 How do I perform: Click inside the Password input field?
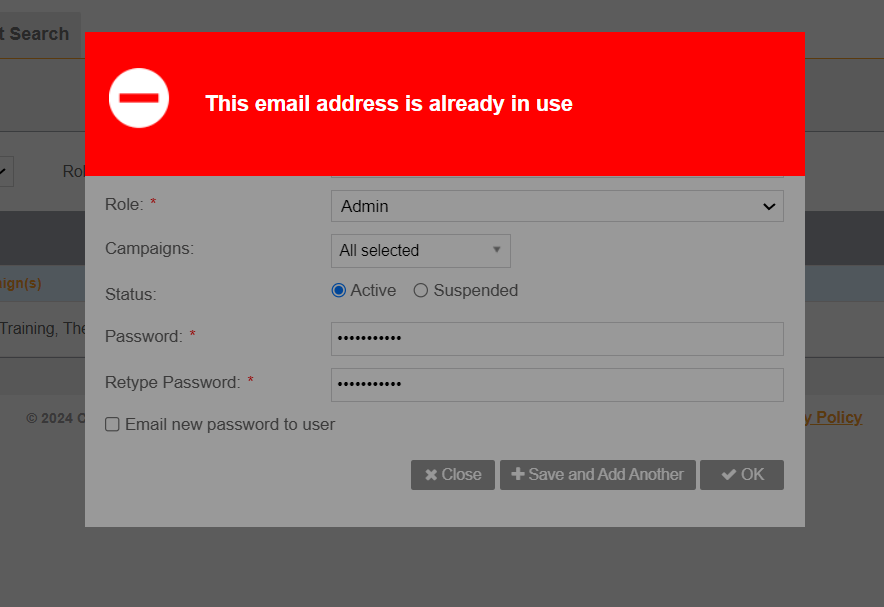pyautogui.click(x=557, y=339)
